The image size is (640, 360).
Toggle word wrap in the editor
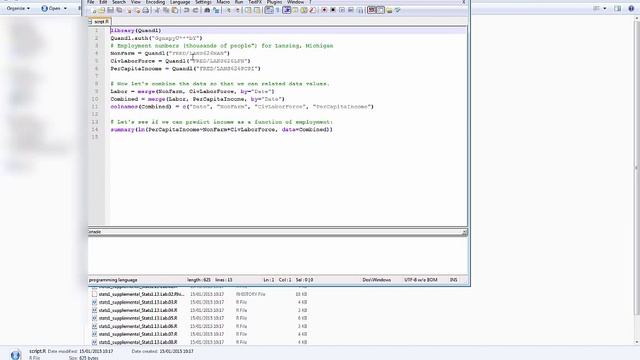268,10
